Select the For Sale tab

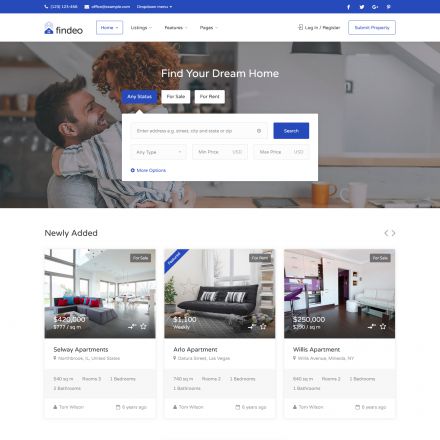[x=176, y=97]
